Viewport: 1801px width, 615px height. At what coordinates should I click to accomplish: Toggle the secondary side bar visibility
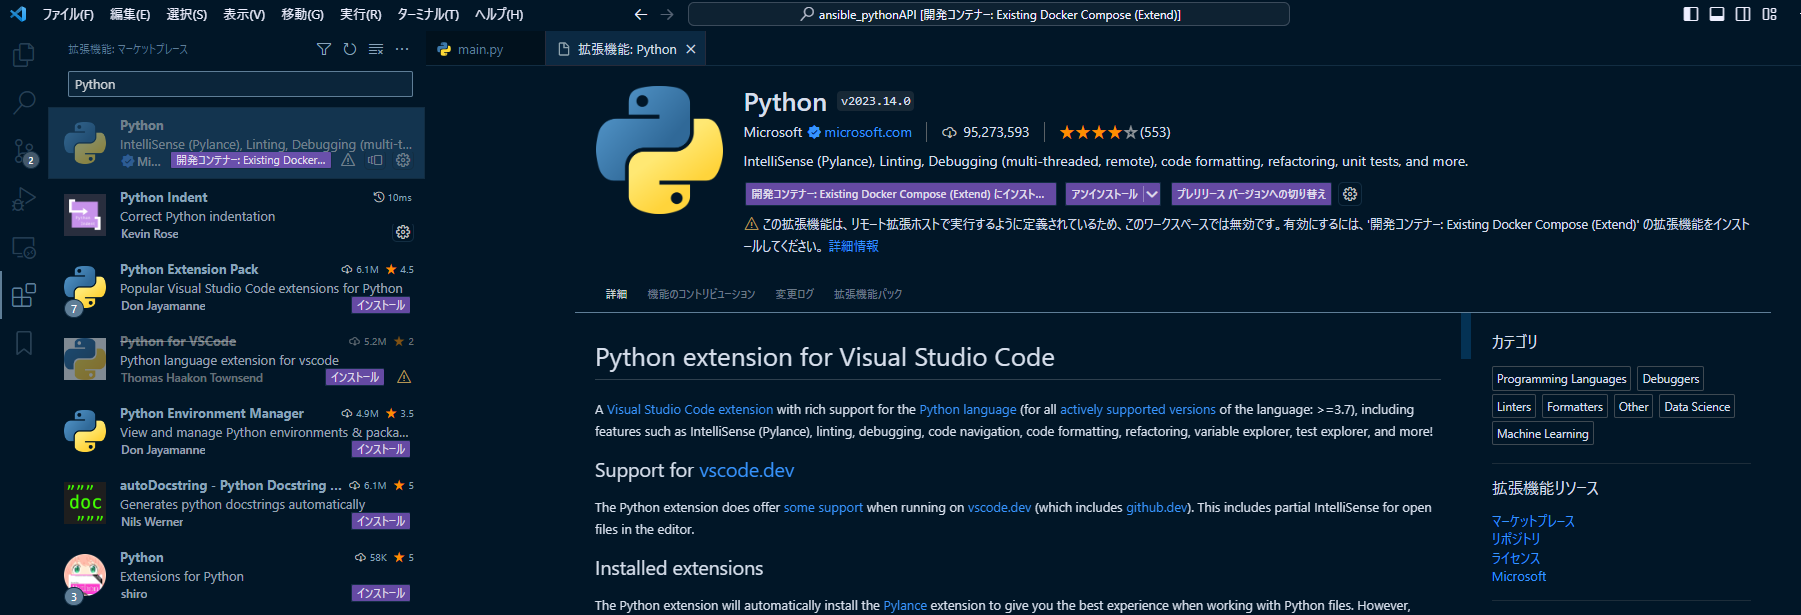pyautogui.click(x=1743, y=14)
